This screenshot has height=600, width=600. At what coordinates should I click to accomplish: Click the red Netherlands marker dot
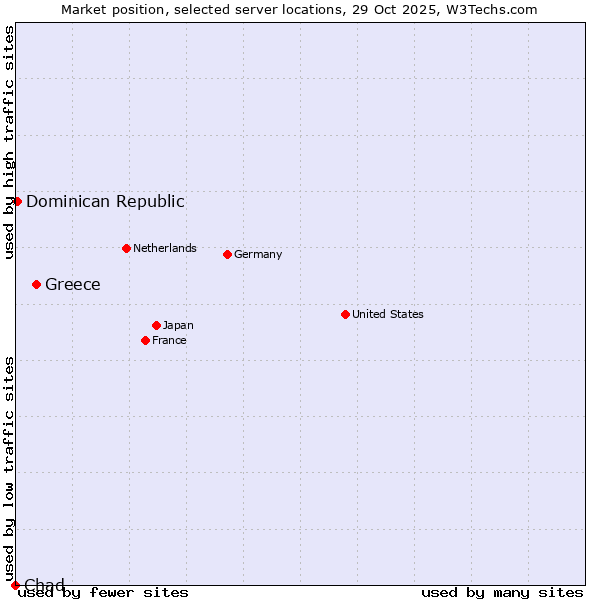tap(126, 248)
